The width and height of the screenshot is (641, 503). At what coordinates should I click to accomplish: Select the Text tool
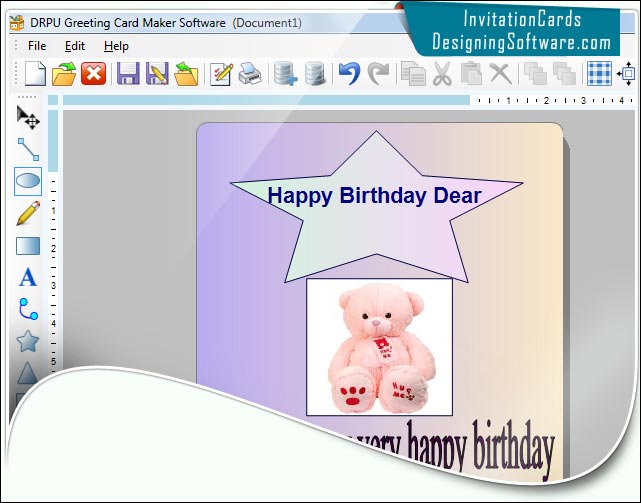coord(28,278)
